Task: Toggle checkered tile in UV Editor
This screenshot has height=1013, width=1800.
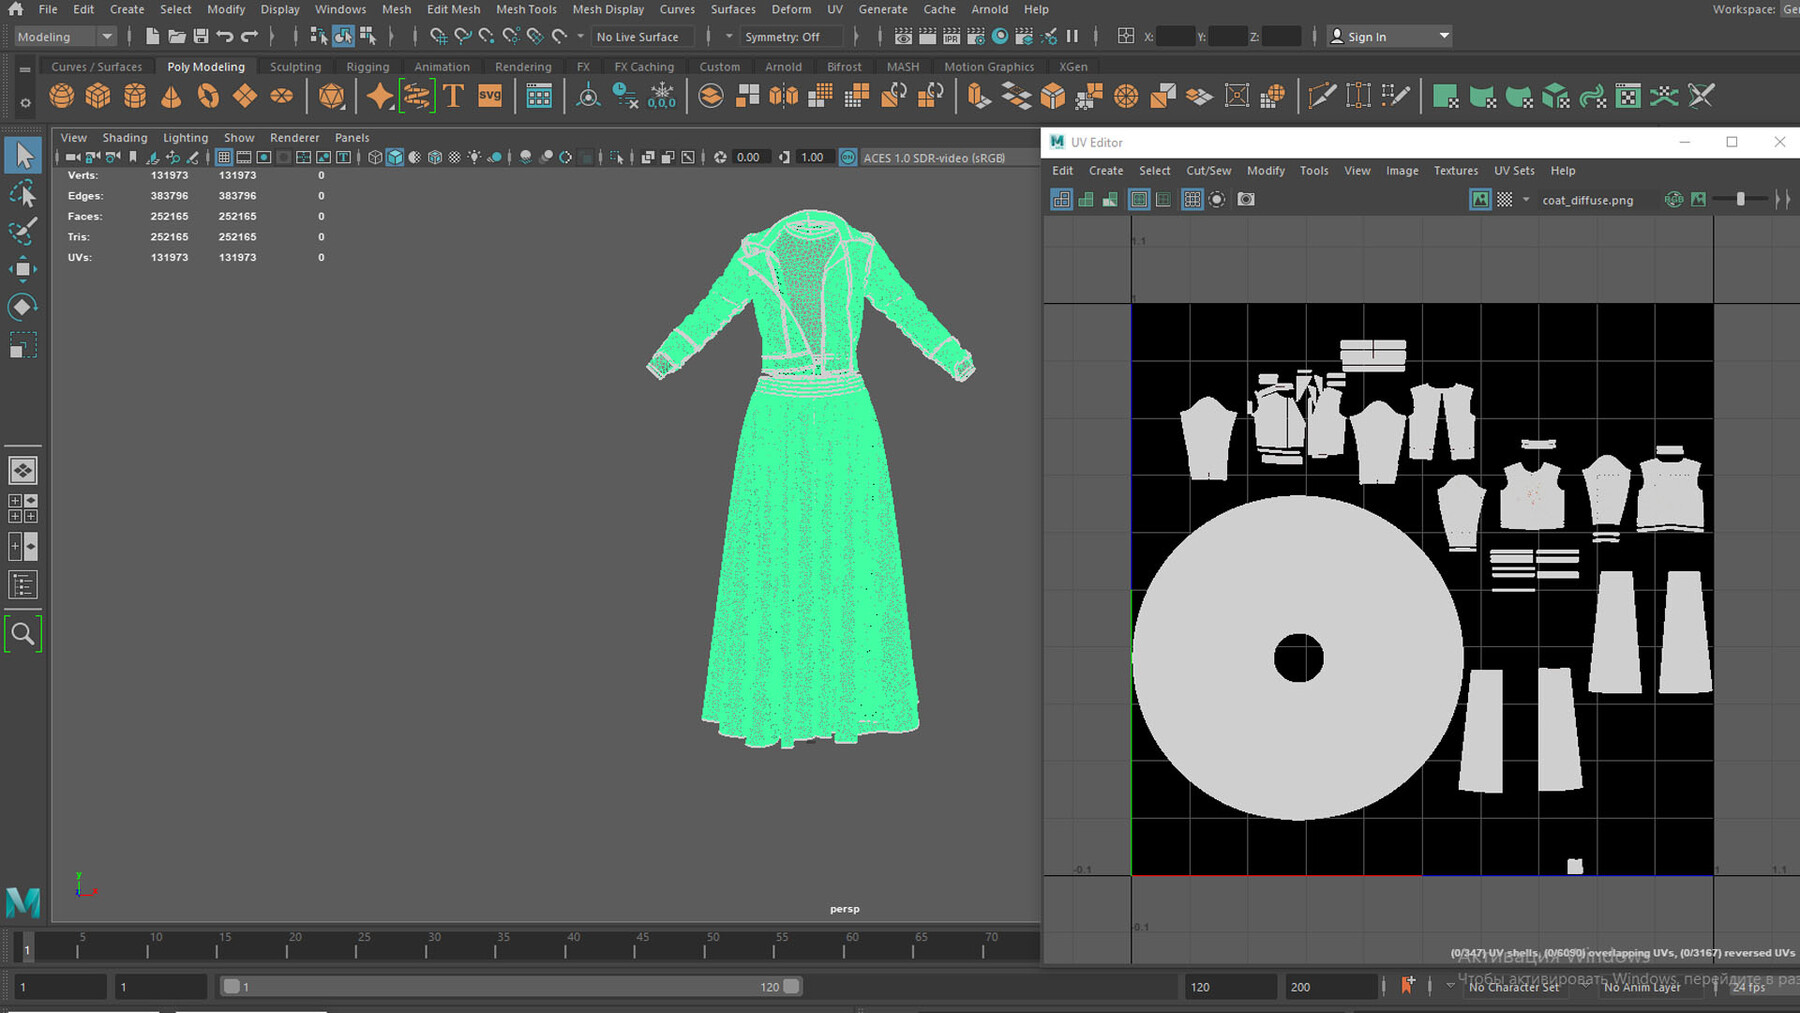Action: pos(1505,199)
